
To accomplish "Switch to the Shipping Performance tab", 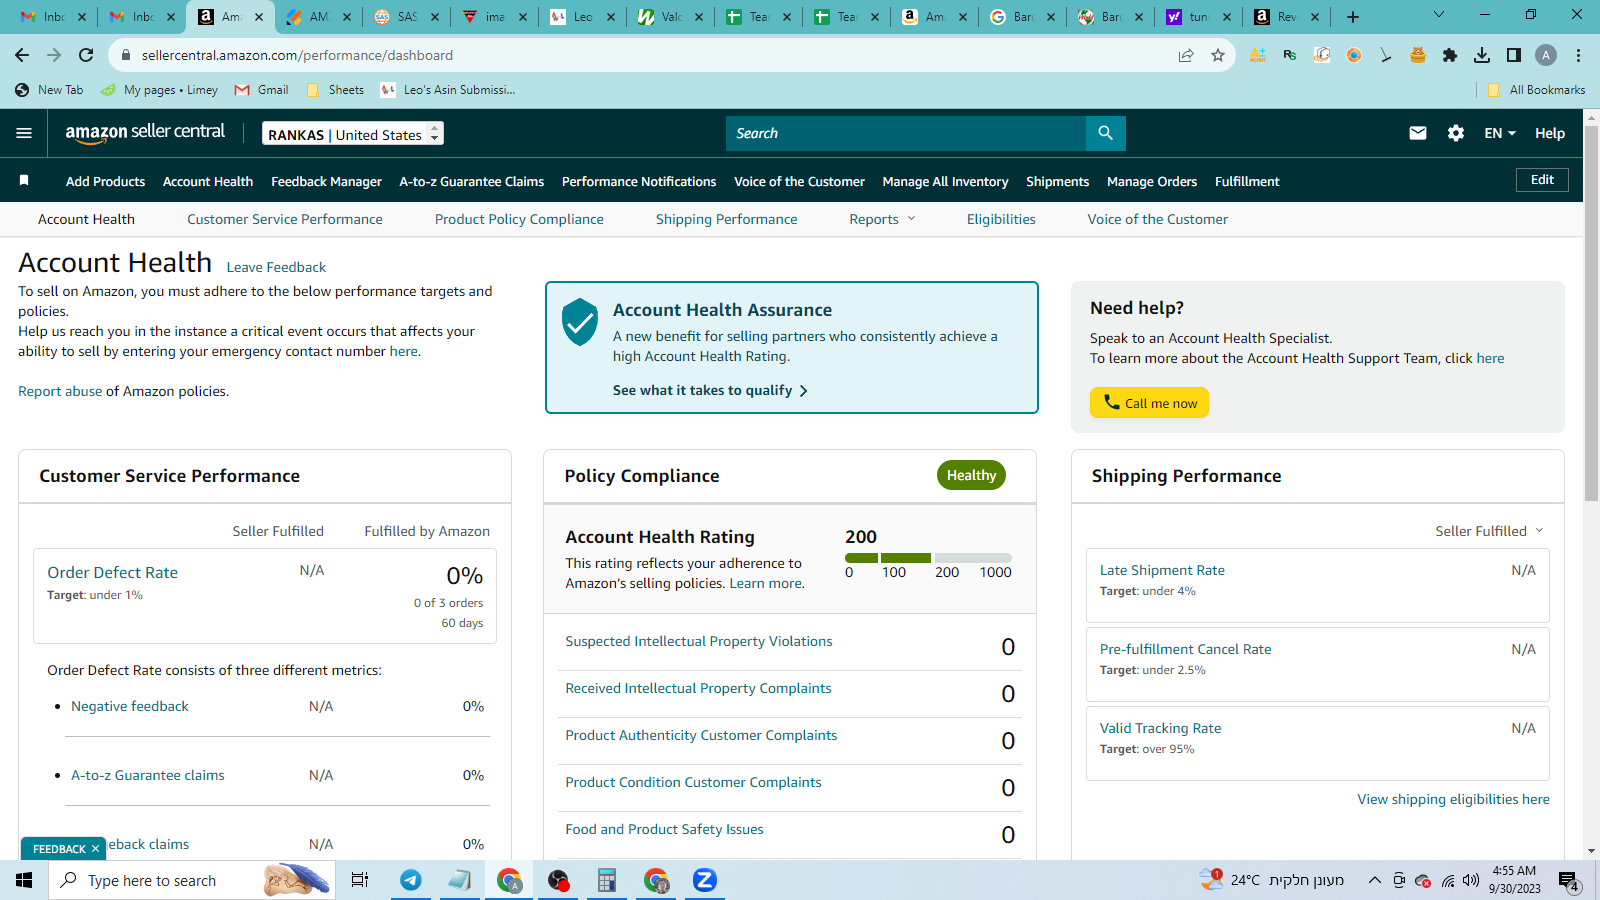I will click(727, 219).
